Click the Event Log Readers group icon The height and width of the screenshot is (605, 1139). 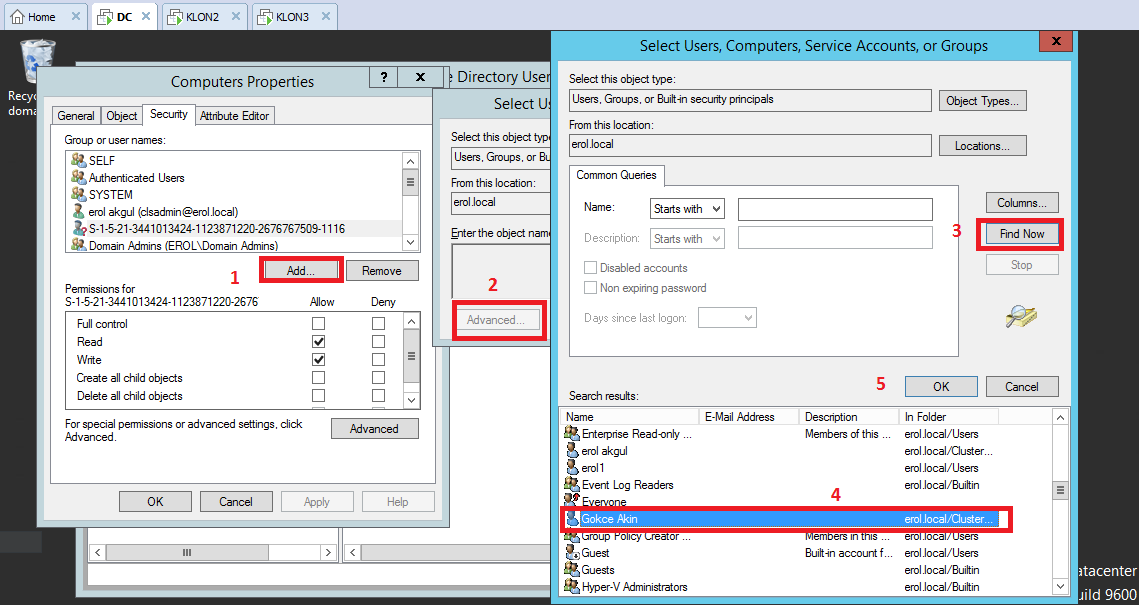[572, 485]
